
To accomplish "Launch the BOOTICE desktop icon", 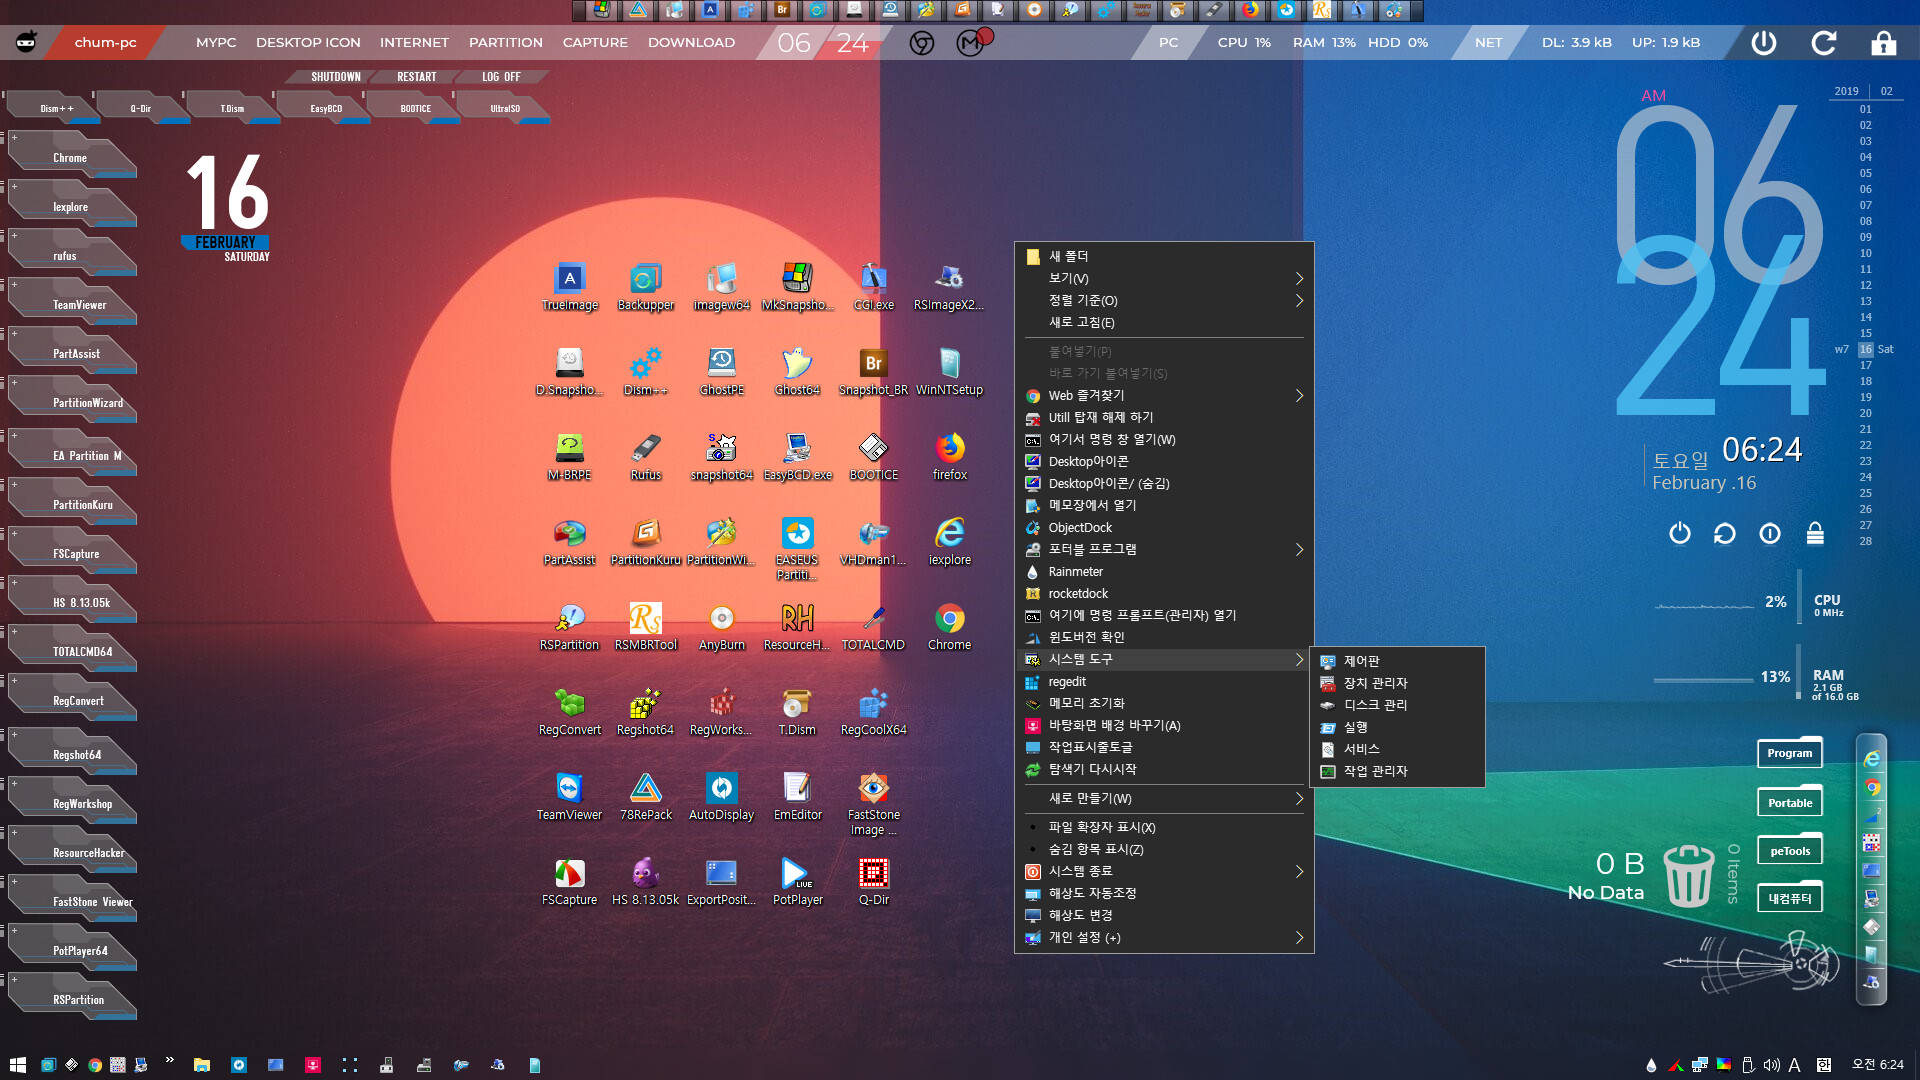I will 873,457.
